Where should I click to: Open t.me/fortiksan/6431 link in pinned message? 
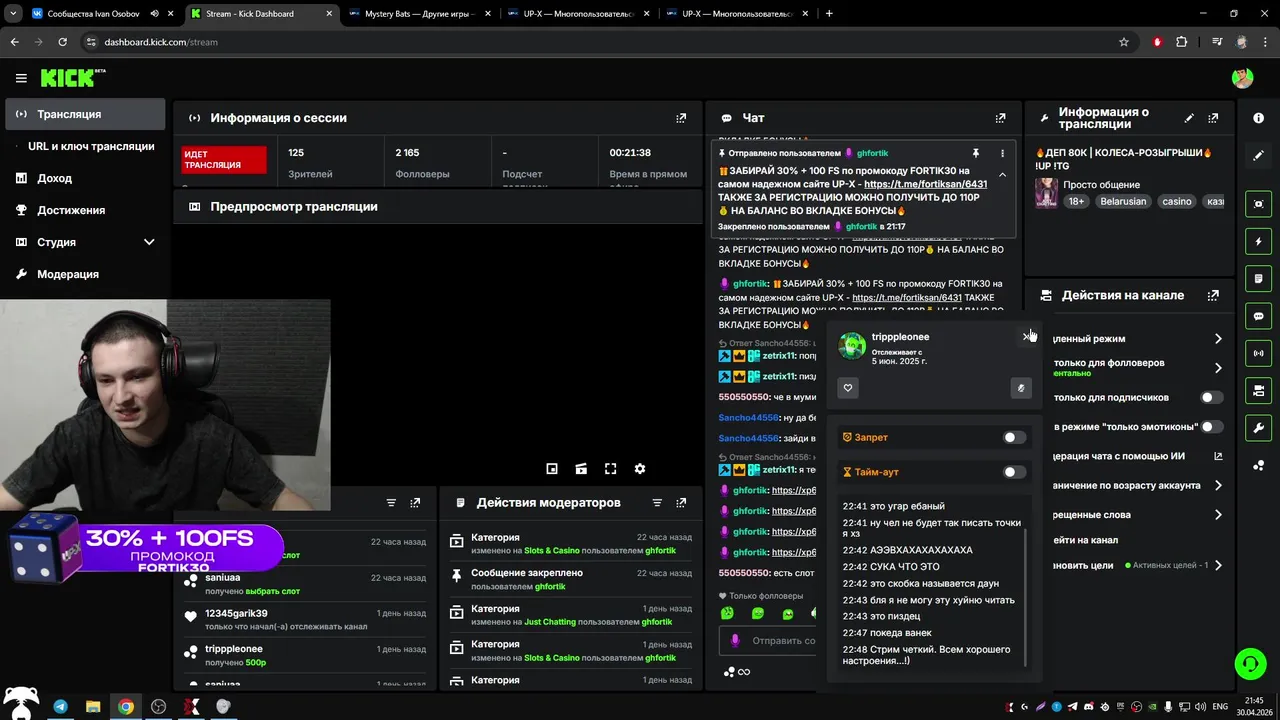click(925, 184)
